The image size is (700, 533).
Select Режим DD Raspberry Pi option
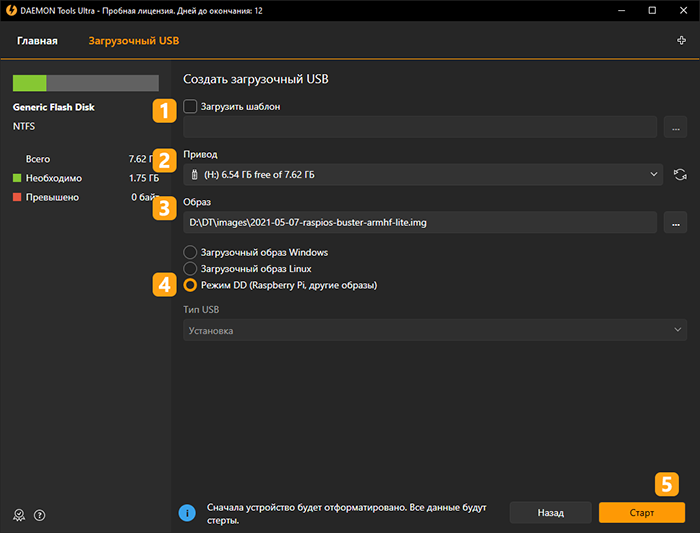190,285
